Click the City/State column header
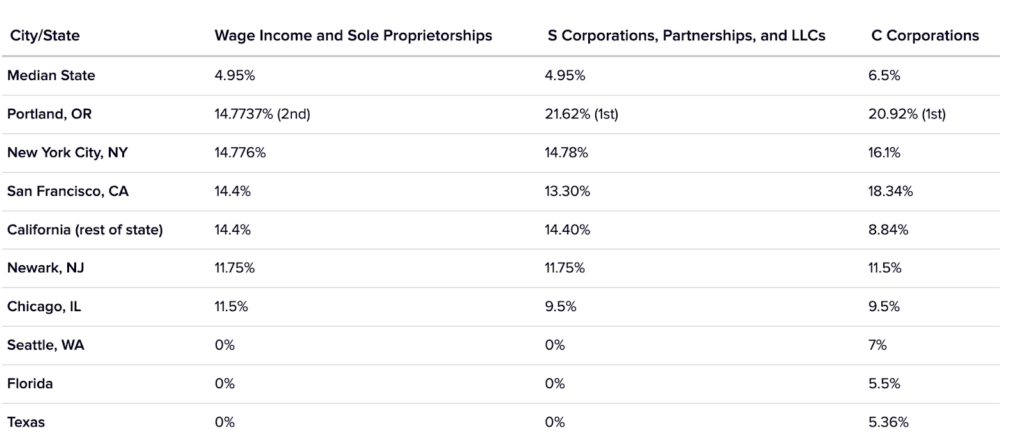1024x447 pixels. point(44,36)
